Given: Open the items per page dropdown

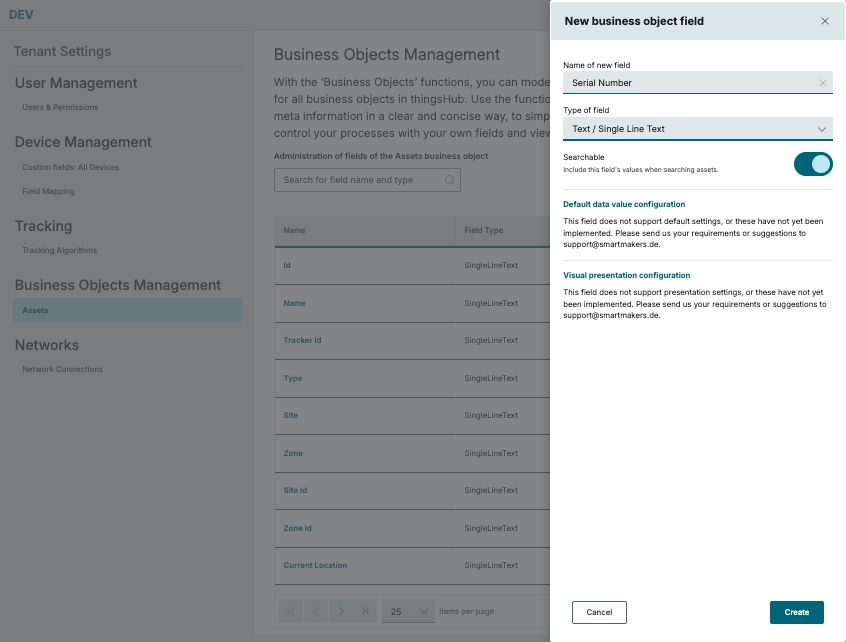Looking at the screenshot, I should tap(408, 611).
